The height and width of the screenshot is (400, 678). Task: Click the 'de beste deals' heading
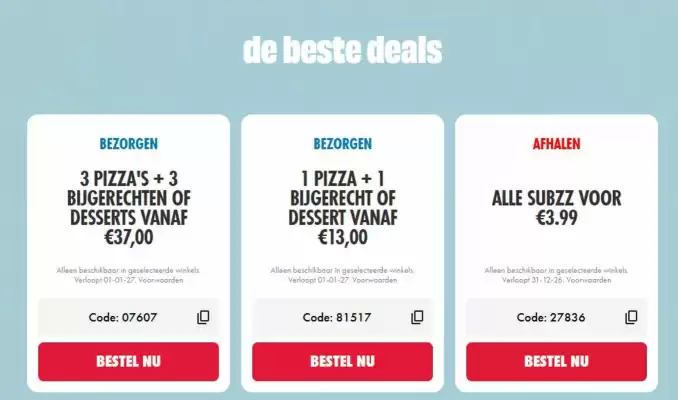click(x=341, y=50)
